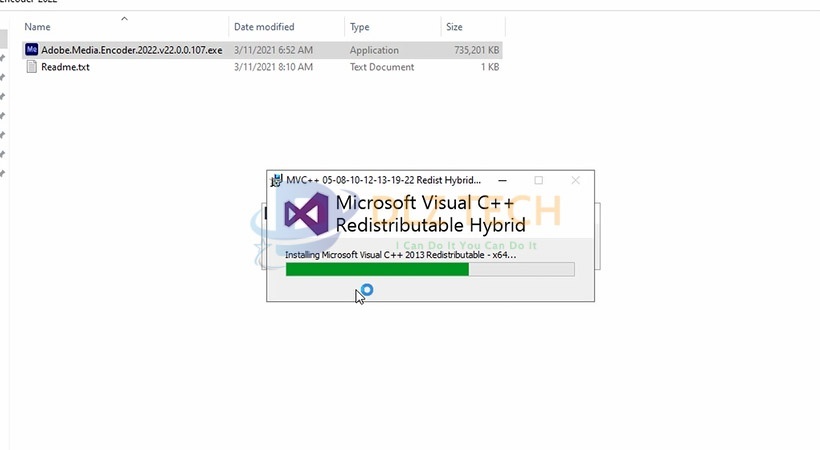
Task: Click the greyed-out maximize box on installer dialog
Action: (539, 180)
